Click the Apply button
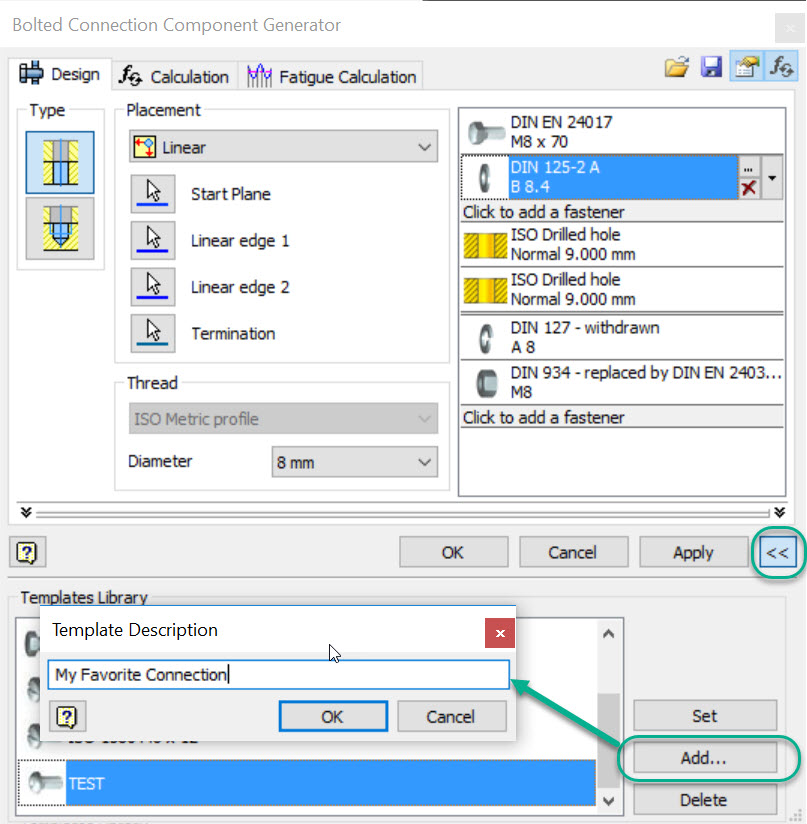 [693, 552]
